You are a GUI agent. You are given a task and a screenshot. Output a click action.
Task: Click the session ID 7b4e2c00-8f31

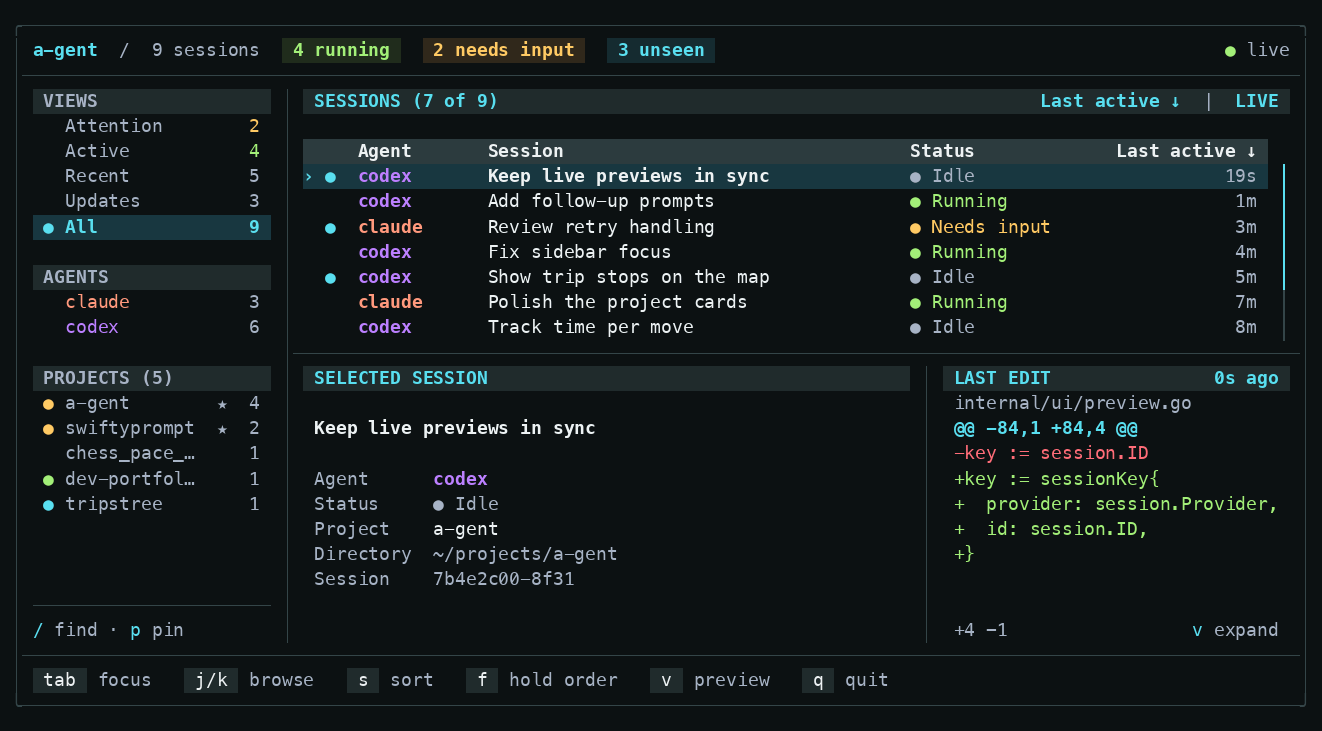pos(504,579)
